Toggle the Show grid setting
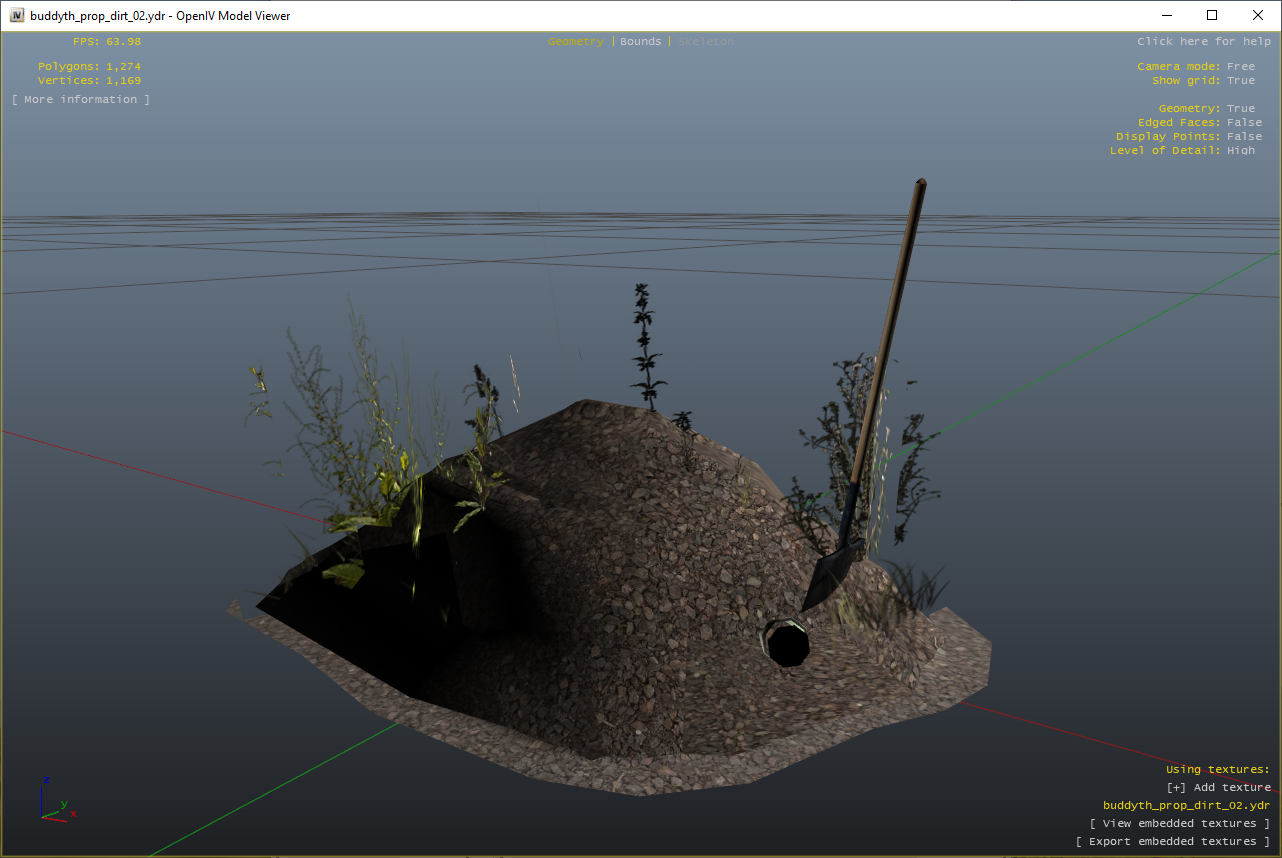 tap(1240, 81)
